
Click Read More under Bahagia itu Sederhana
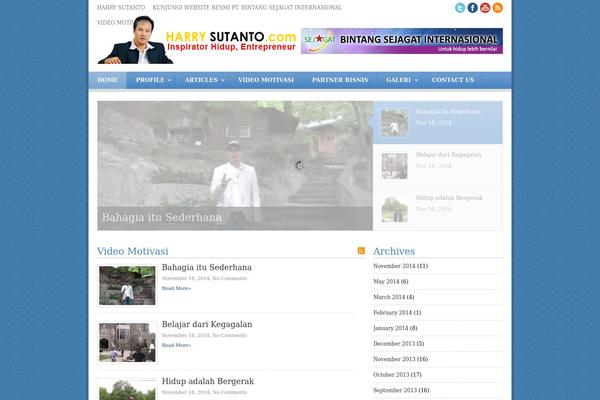(x=176, y=288)
